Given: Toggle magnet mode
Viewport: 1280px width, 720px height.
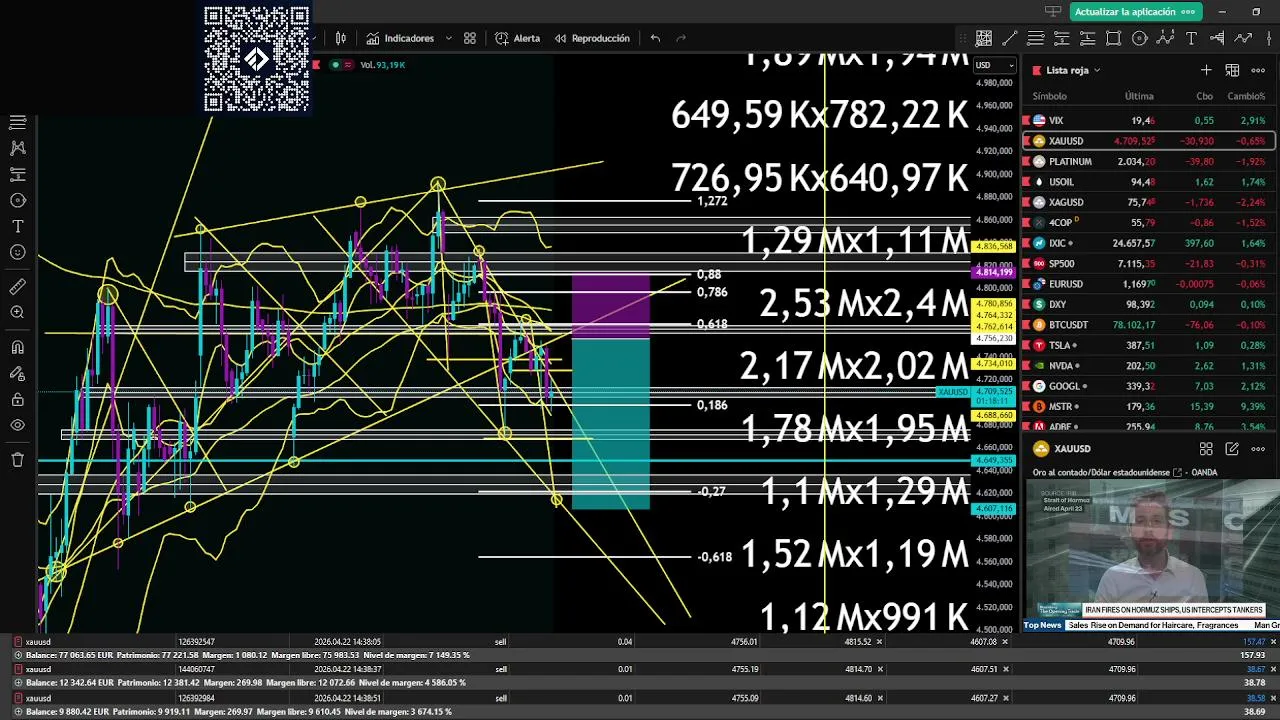Looking at the screenshot, I should (17, 348).
